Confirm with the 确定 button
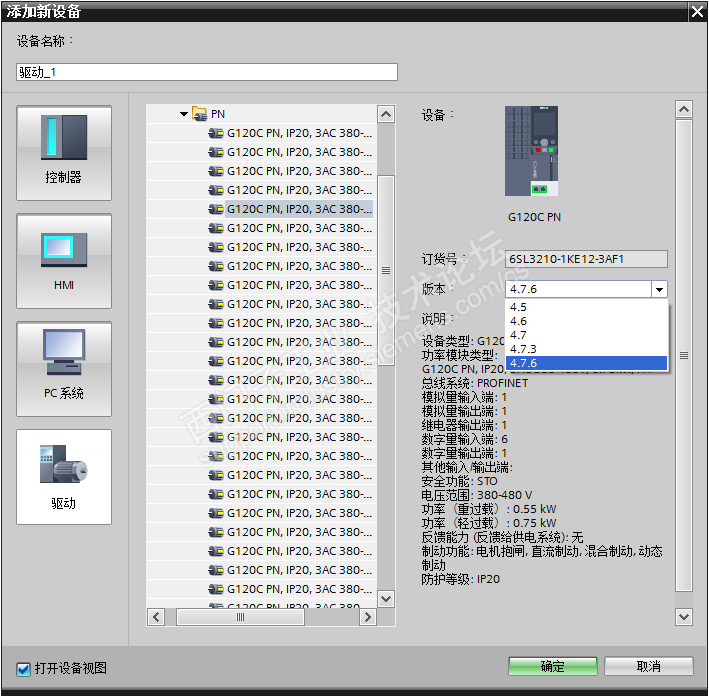Screen dimensions: 709x697 pyautogui.click(x=553, y=666)
